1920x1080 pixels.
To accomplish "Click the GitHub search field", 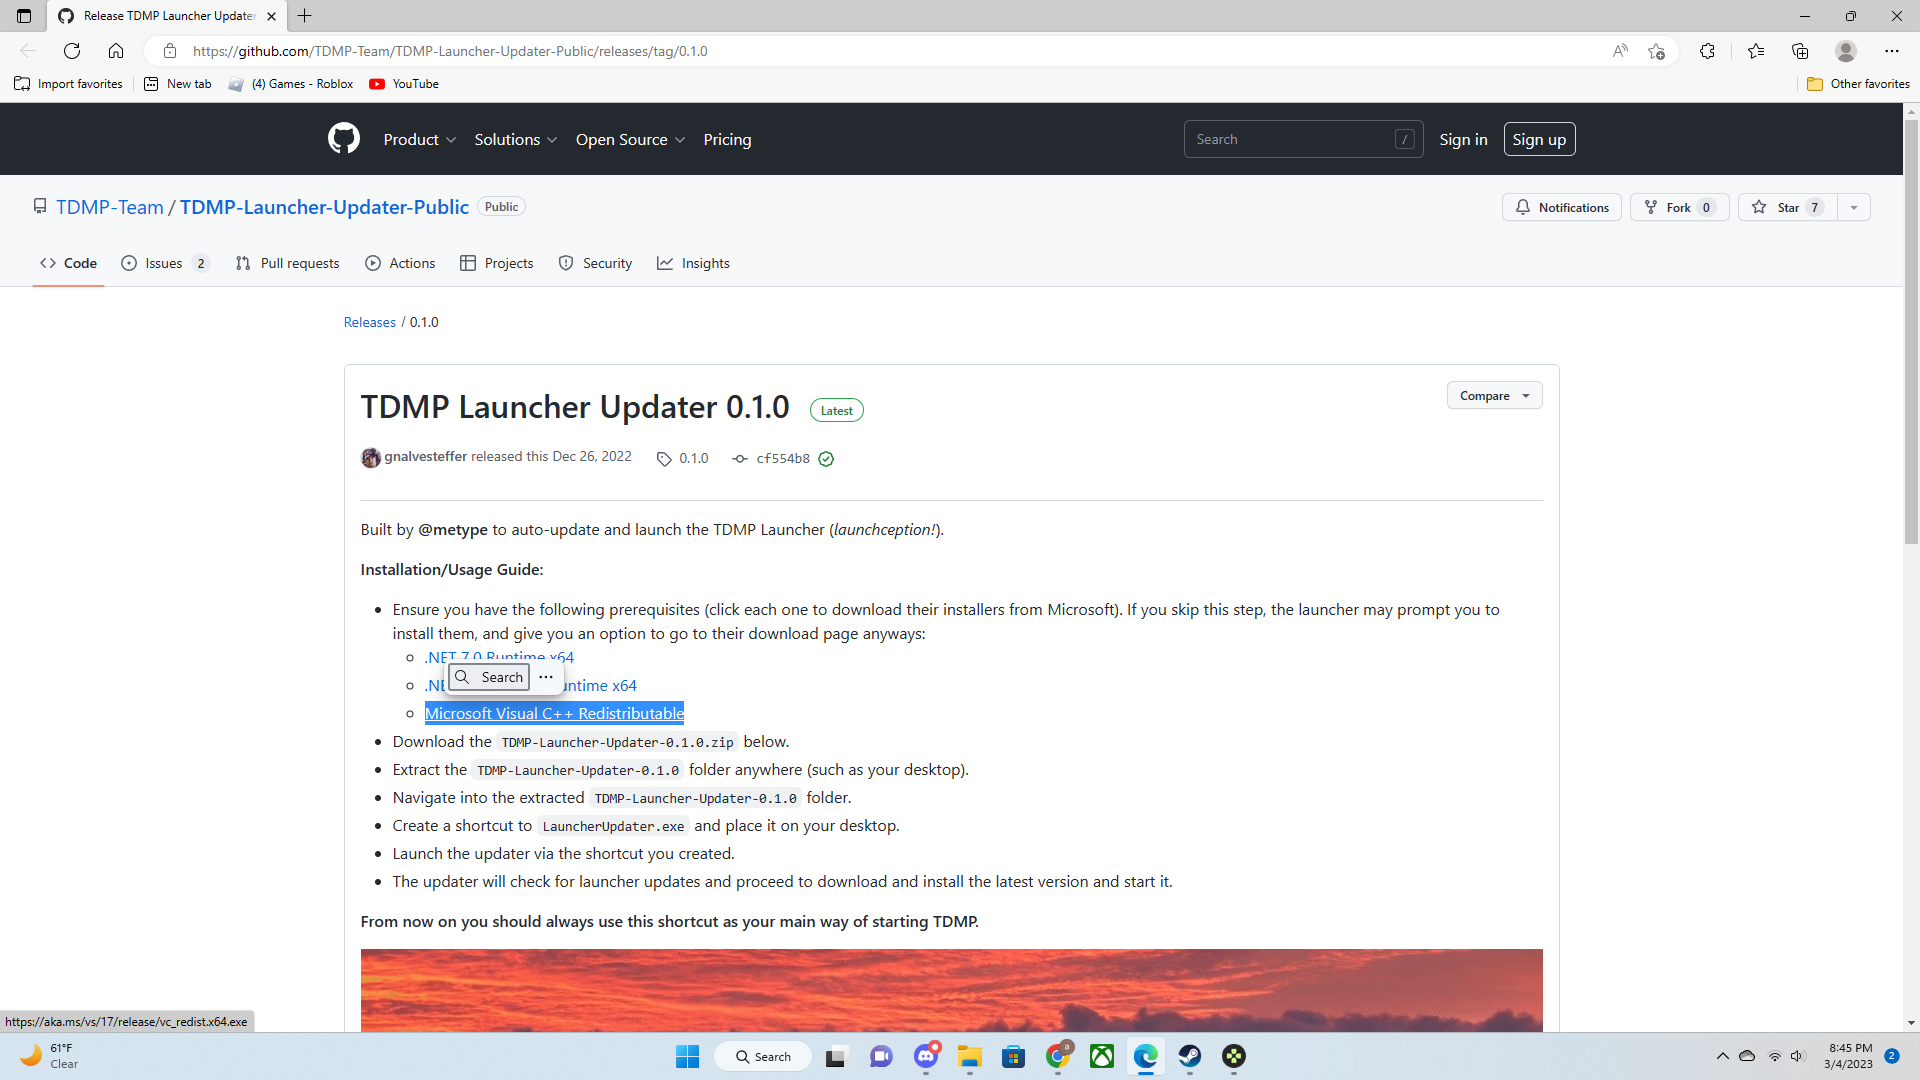I will (x=1290, y=139).
